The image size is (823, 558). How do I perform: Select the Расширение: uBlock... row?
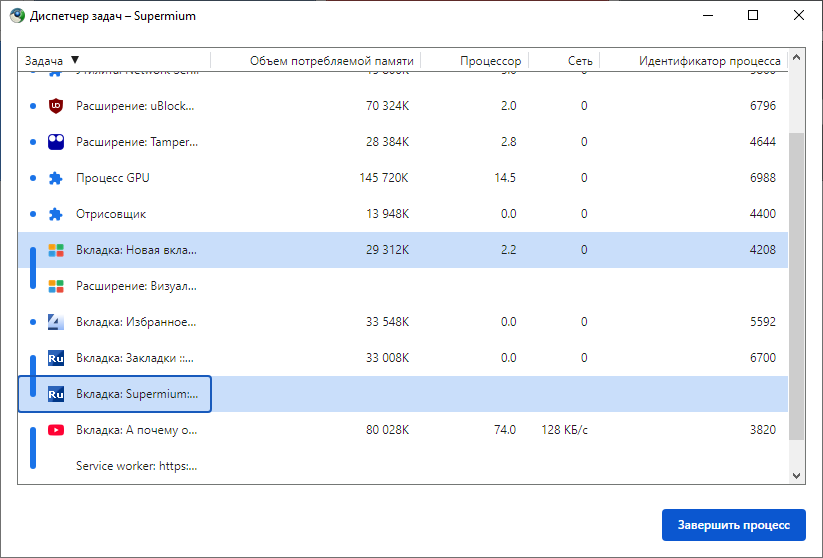point(403,106)
